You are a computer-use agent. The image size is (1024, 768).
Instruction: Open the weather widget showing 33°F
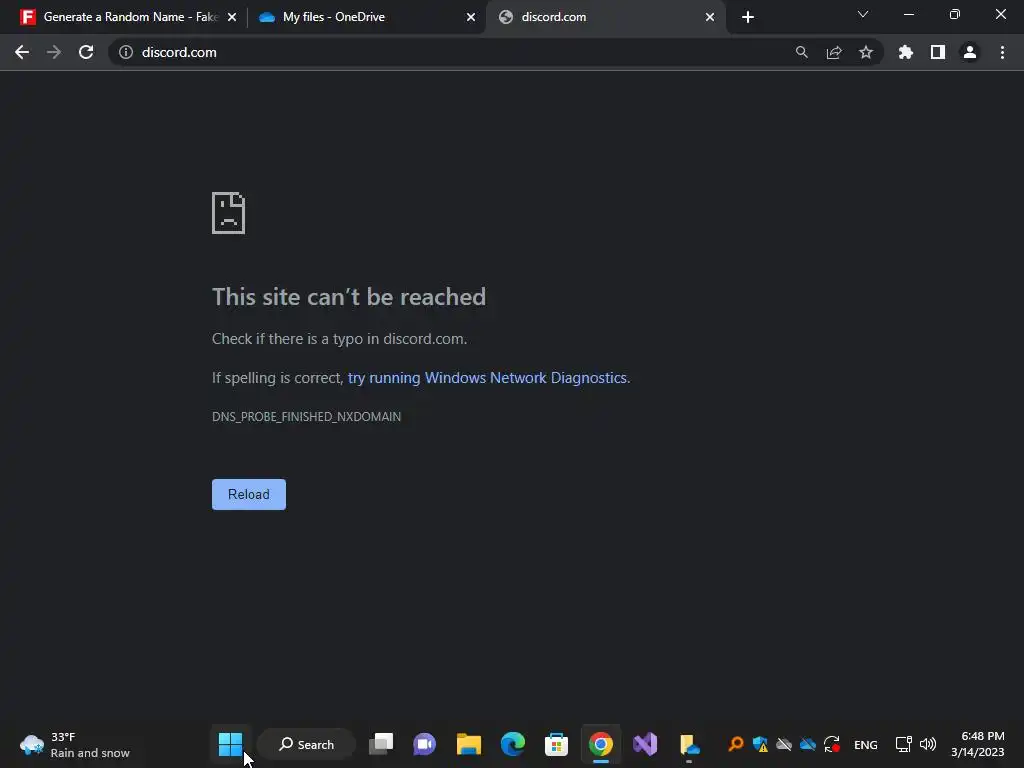[74, 744]
